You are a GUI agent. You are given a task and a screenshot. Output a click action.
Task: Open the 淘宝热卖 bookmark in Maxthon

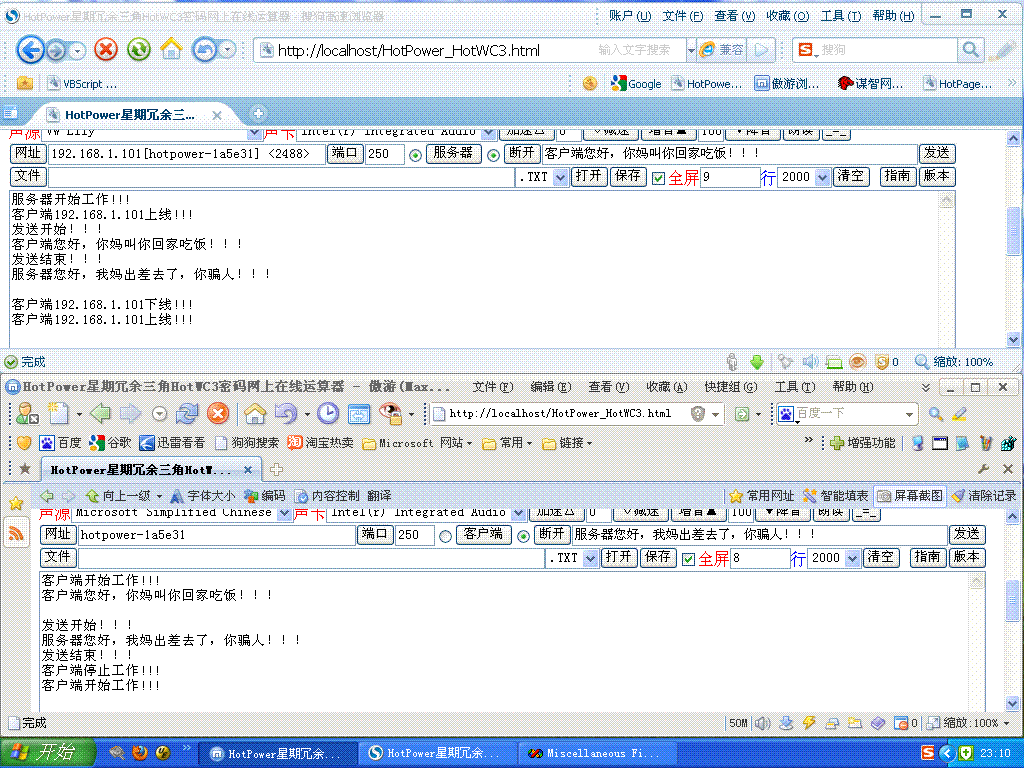point(321,443)
